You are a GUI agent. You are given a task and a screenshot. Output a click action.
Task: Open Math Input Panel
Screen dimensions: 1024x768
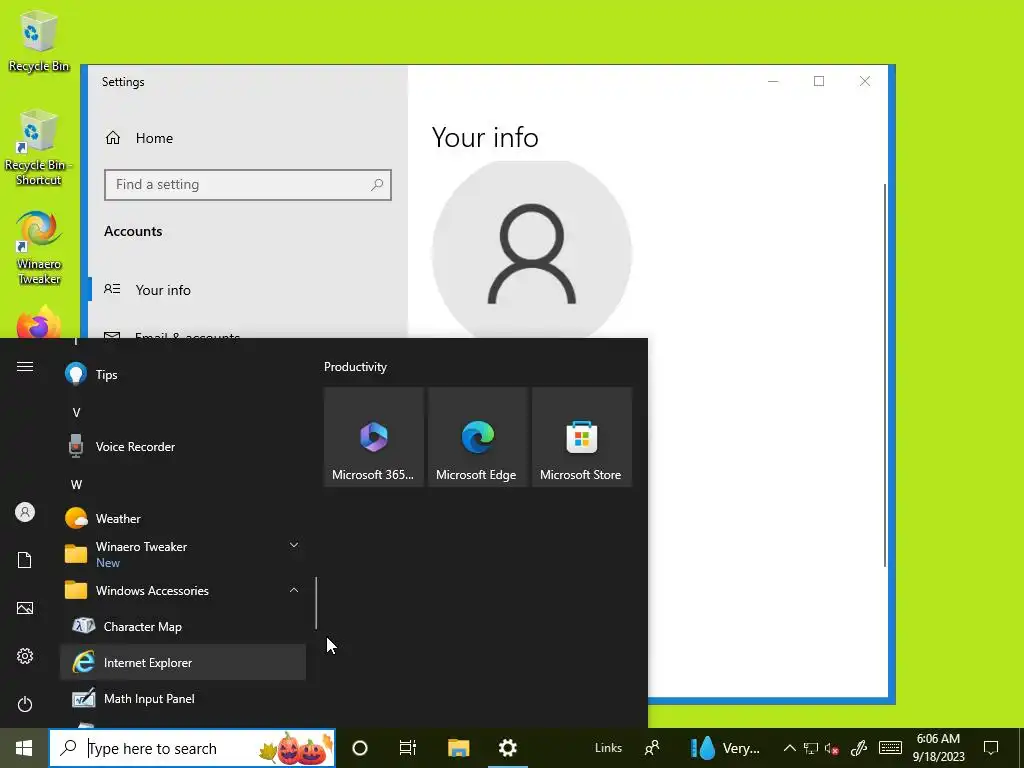(183, 698)
